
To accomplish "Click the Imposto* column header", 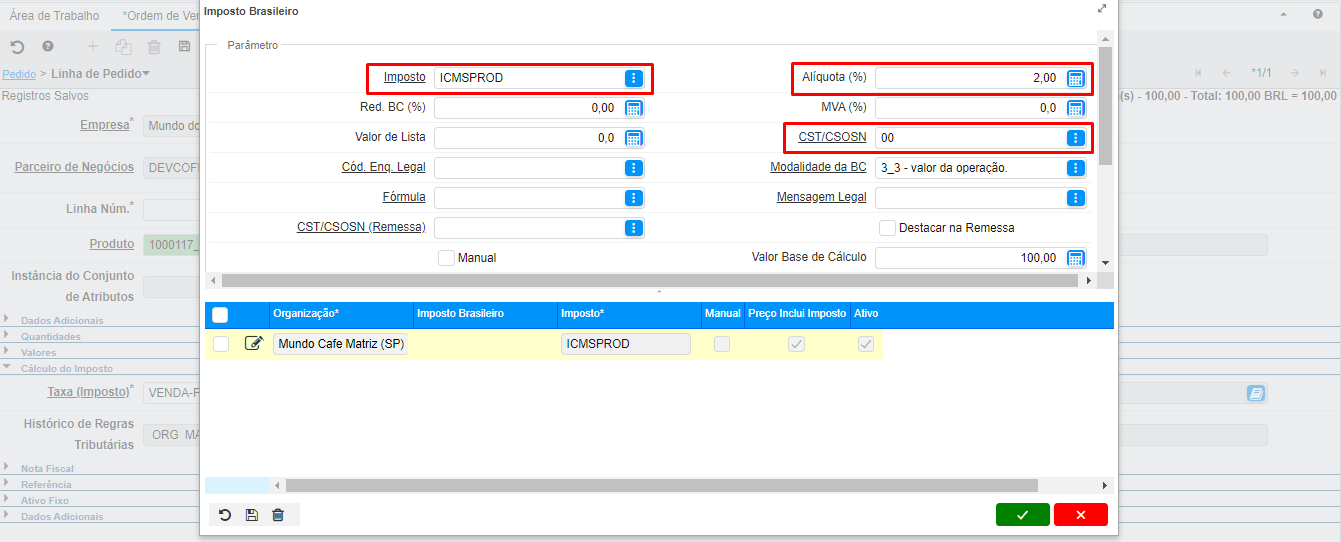I will (582, 314).
